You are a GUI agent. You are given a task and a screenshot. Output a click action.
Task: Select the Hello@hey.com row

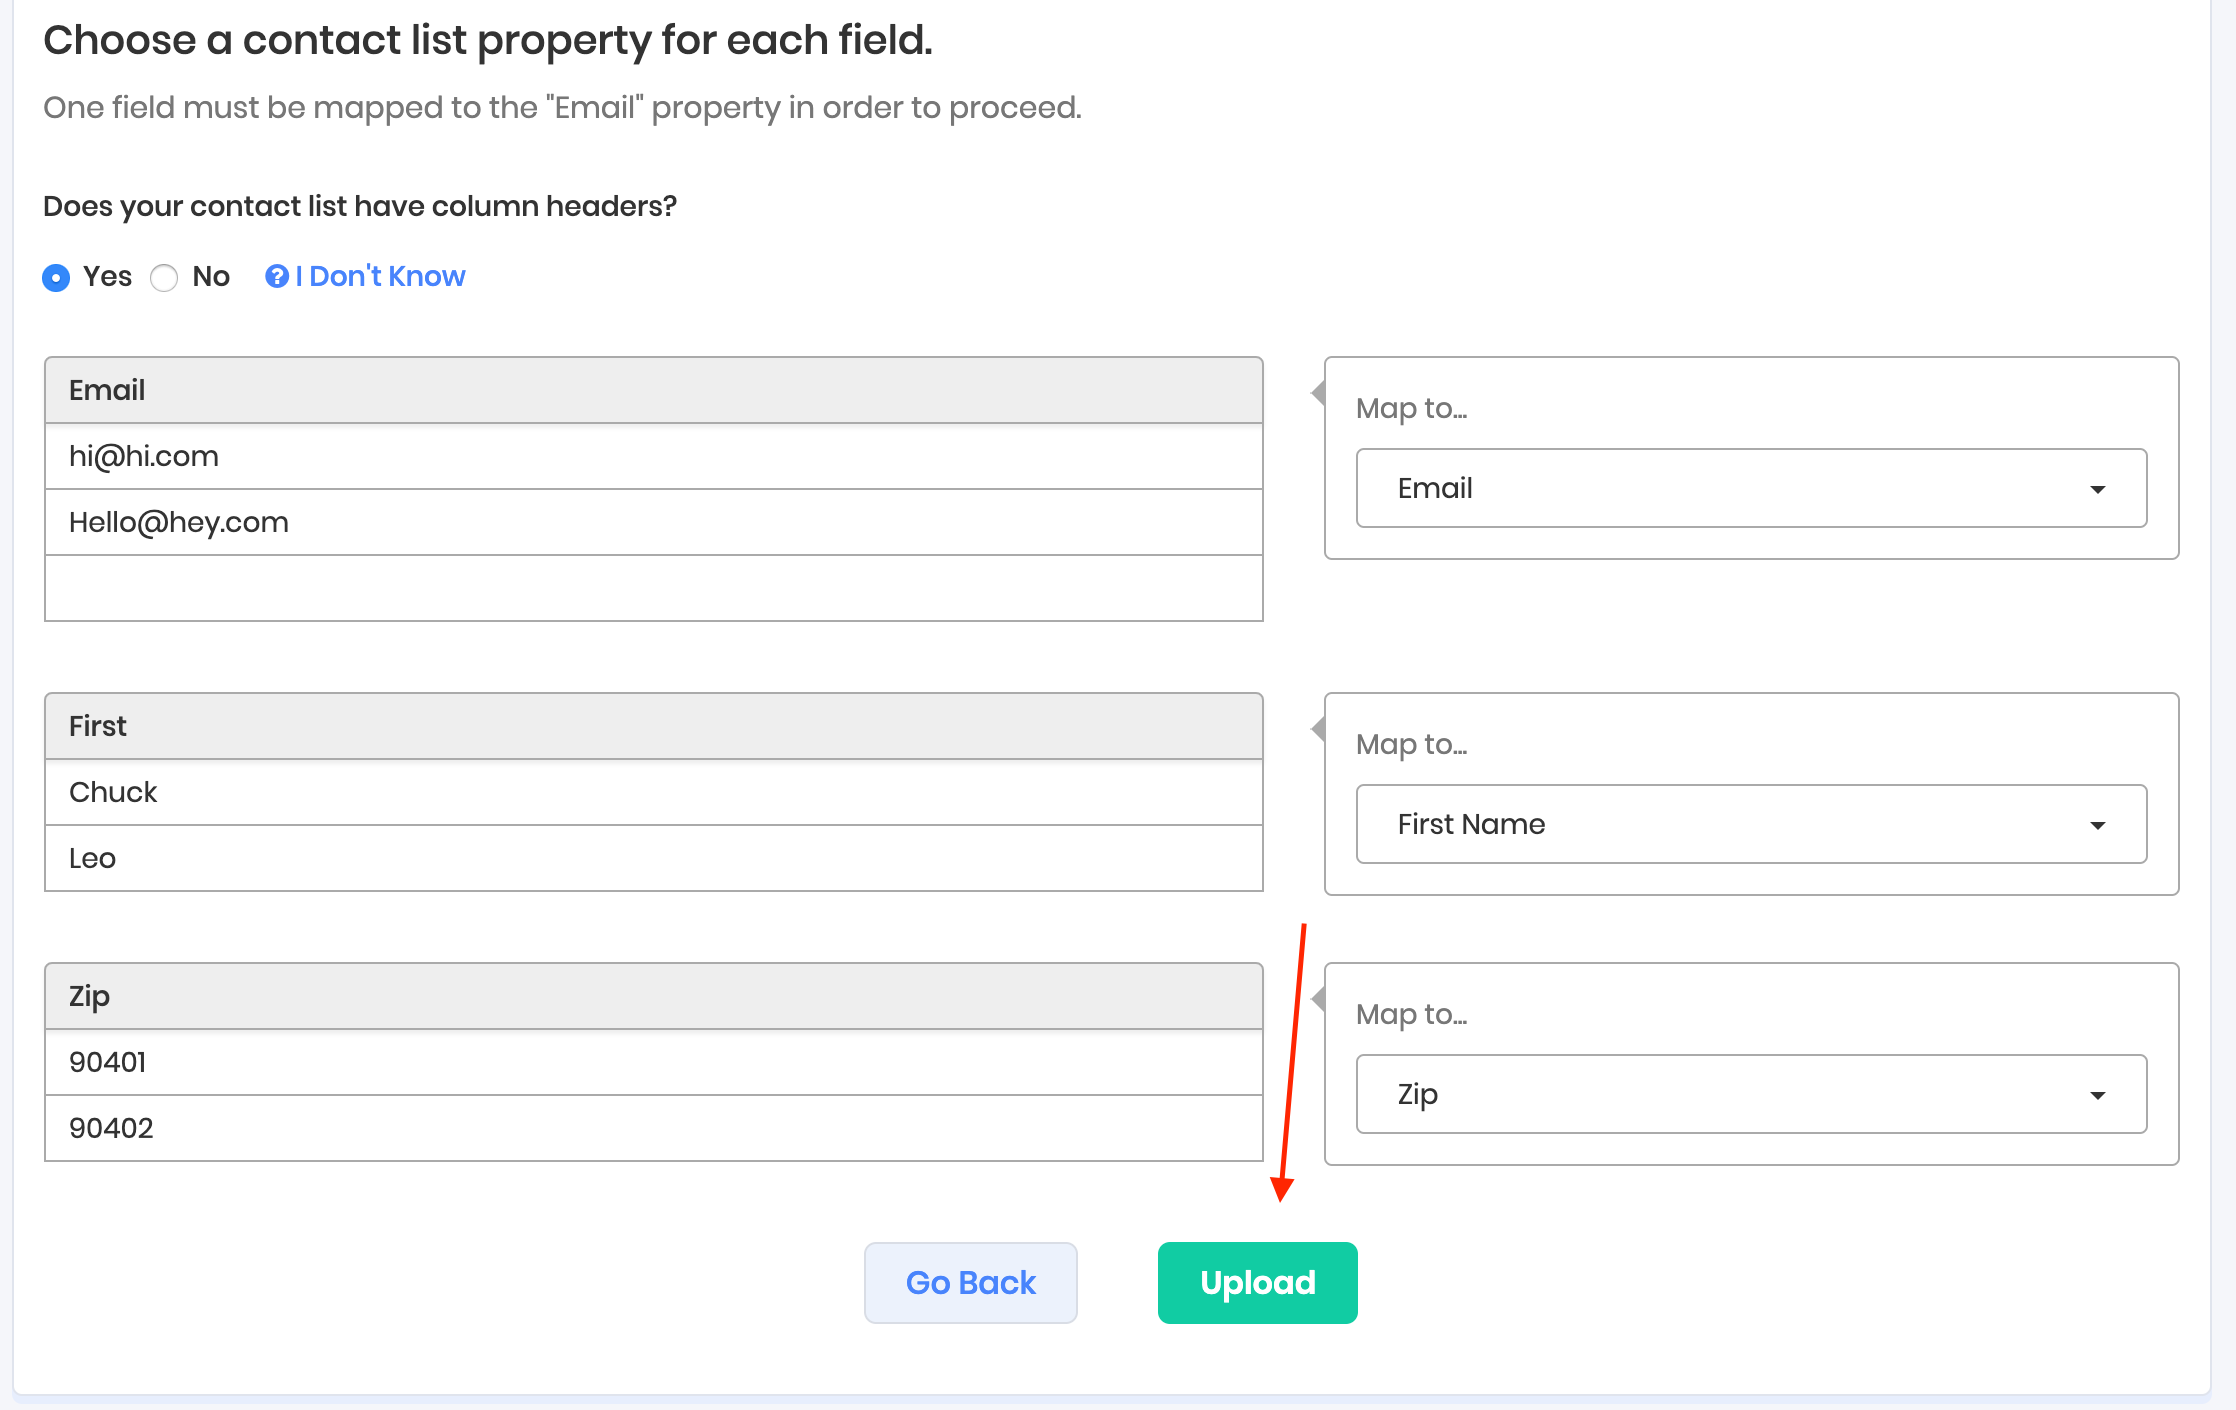[654, 522]
